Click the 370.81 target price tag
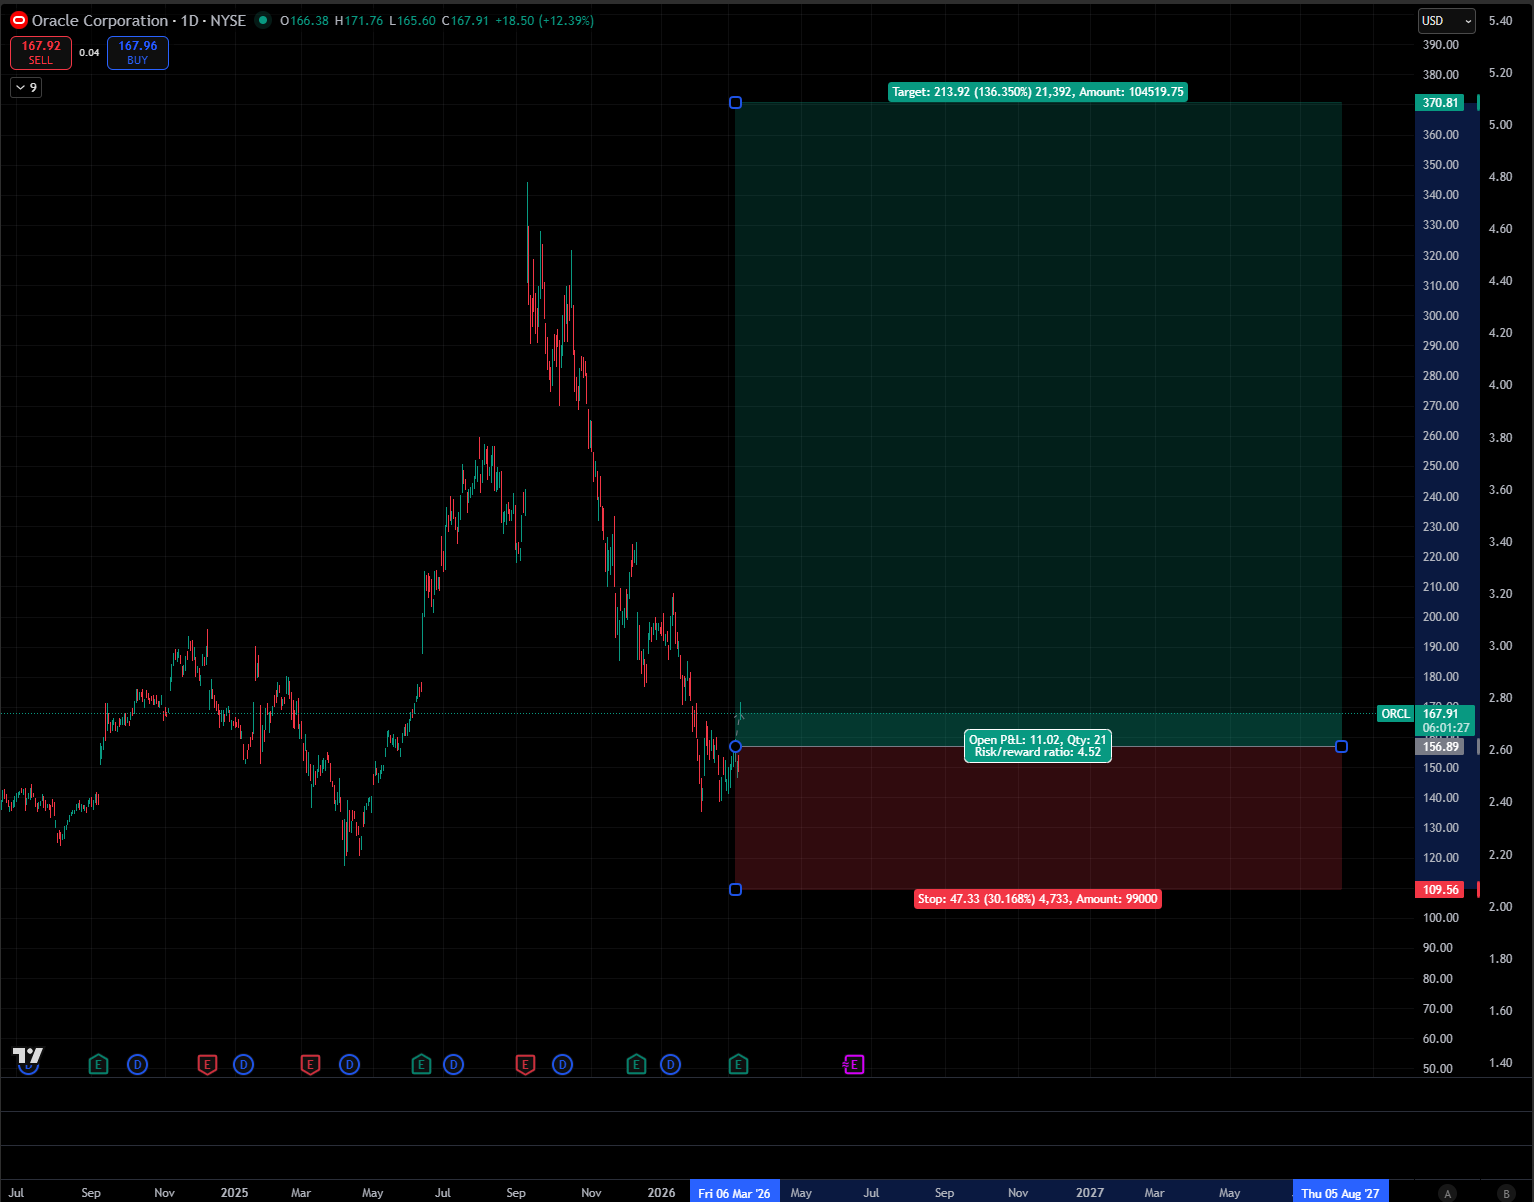 tap(1441, 103)
